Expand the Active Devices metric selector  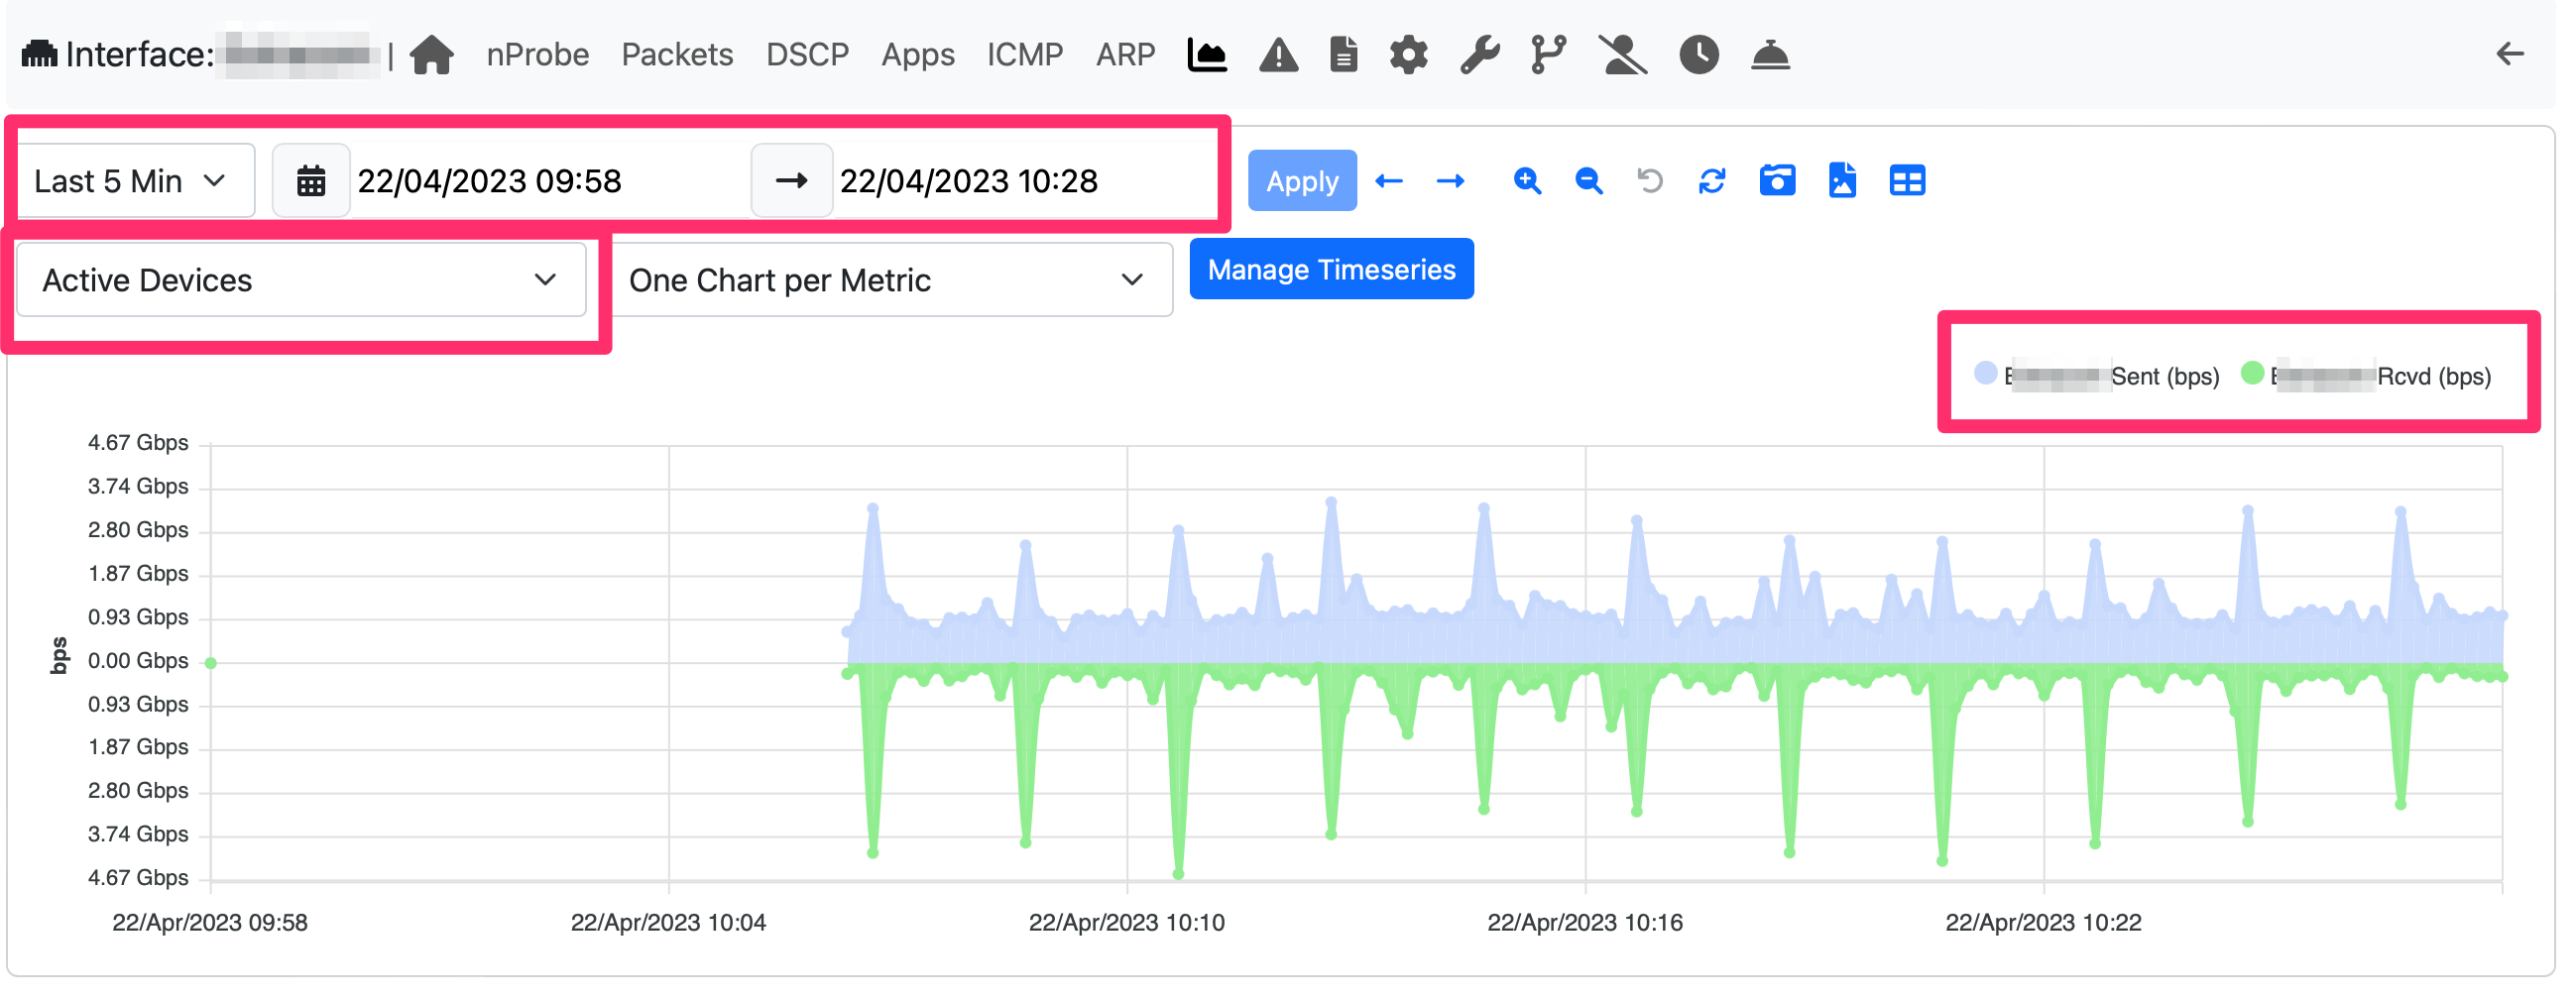[x=300, y=280]
